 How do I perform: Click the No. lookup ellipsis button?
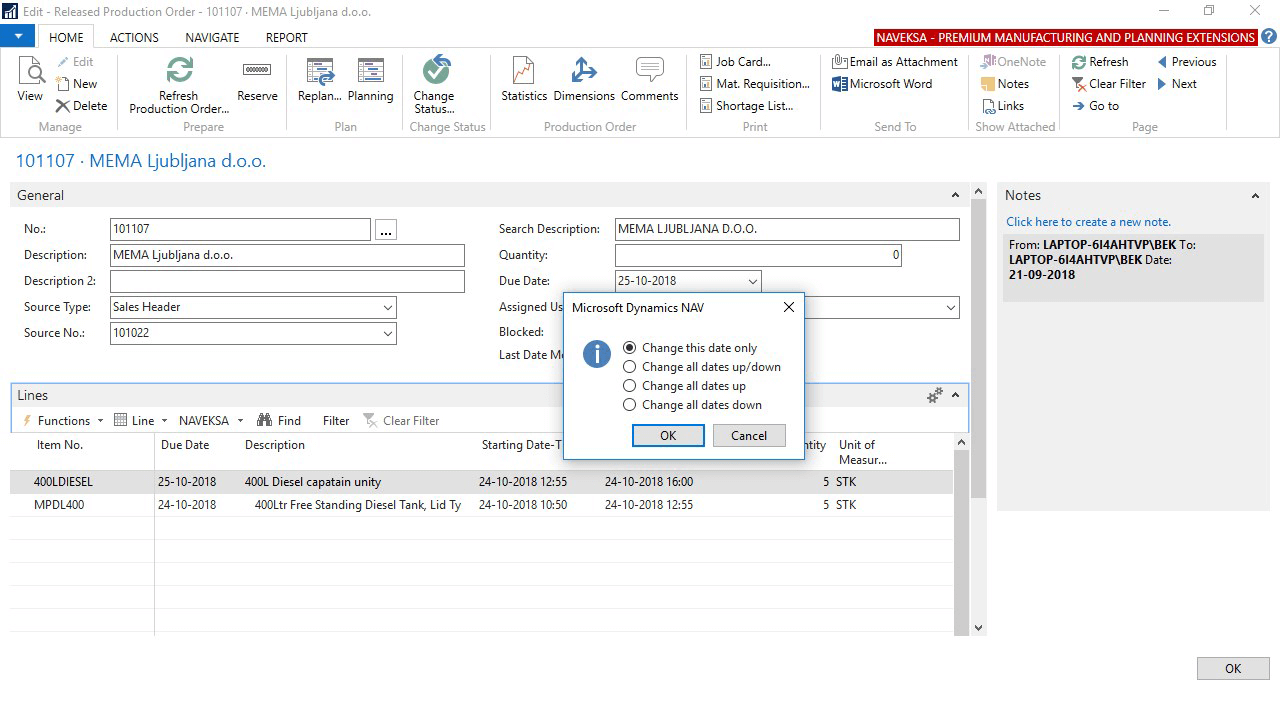386,230
